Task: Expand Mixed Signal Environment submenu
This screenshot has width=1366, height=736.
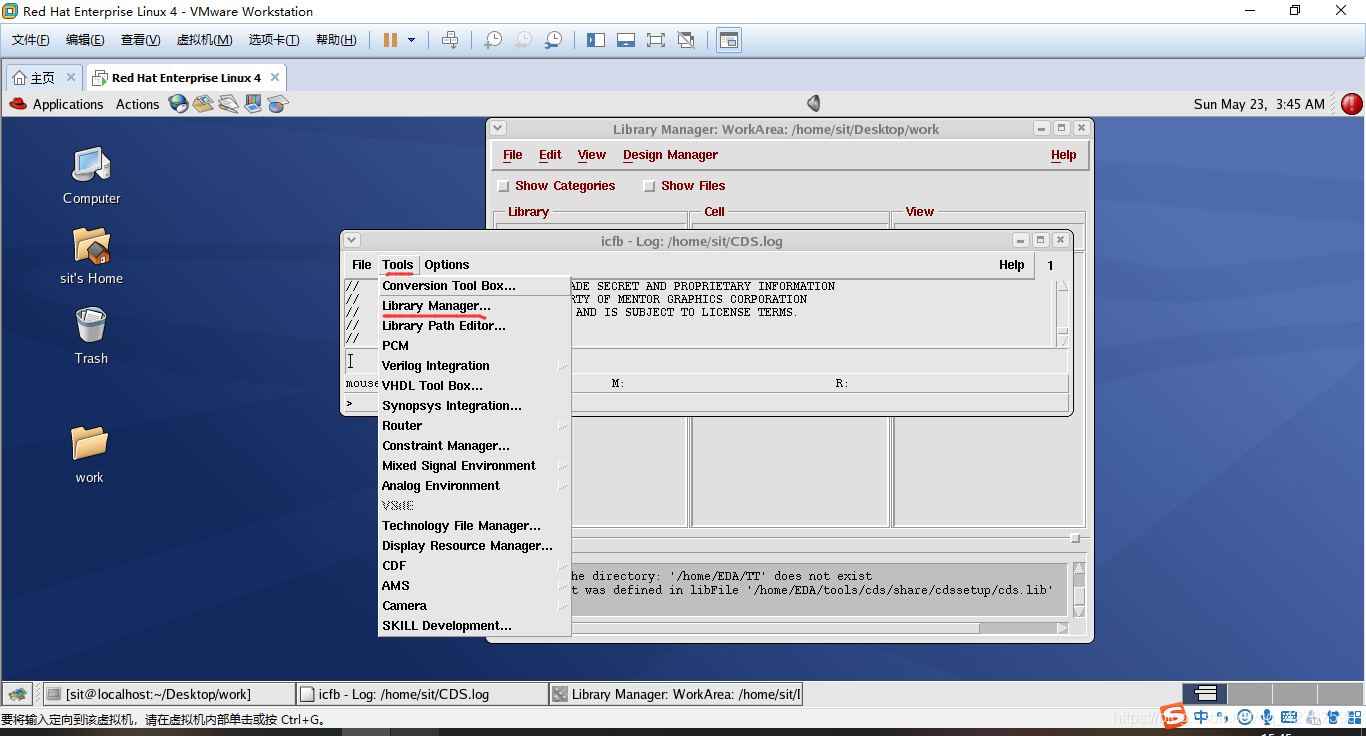Action: click(474, 466)
